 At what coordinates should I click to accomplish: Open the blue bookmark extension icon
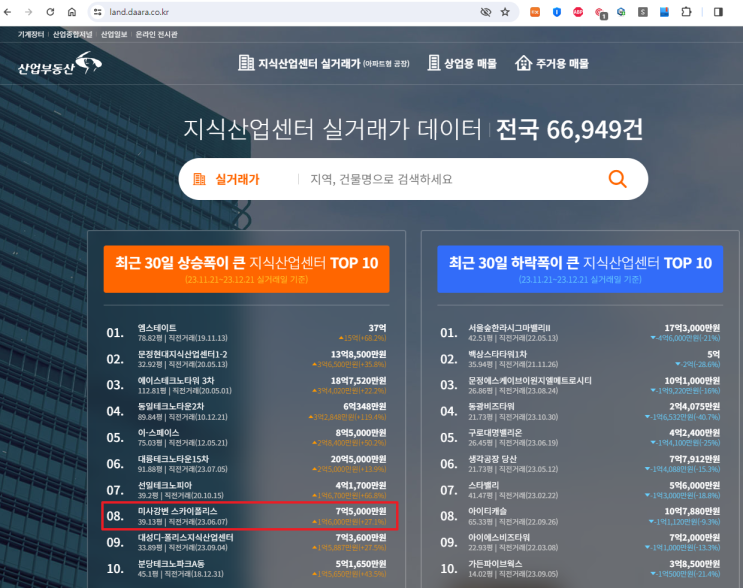tap(664, 12)
